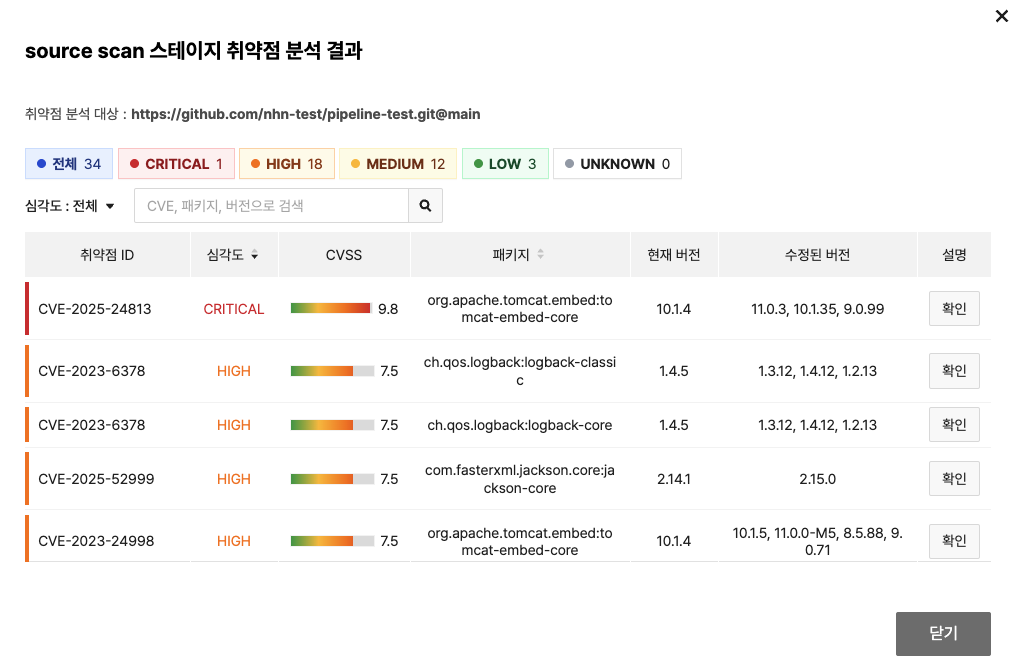
Task: Show only MEDIUM 12 vulnerabilities
Action: (397, 164)
